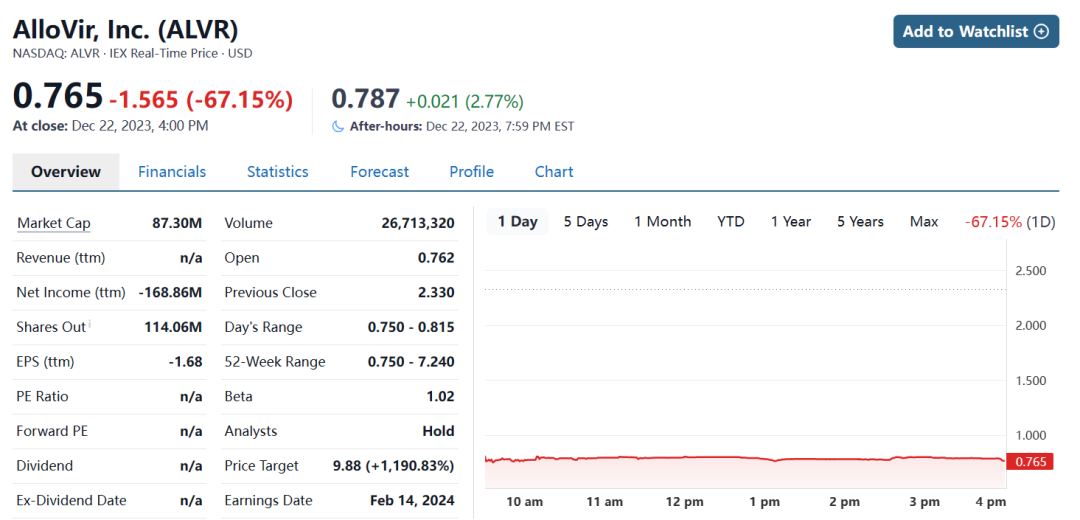The width and height of the screenshot is (1080, 520).
Task: Switch chart to 5 Days range
Action: (x=586, y=222)
